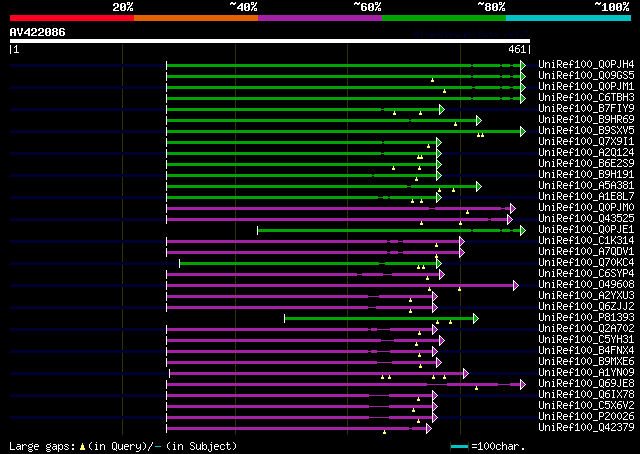Select the UniRef100_B6E2S9 label
Image resolution: width=640 pixels, height=454 pixels.
586,164
